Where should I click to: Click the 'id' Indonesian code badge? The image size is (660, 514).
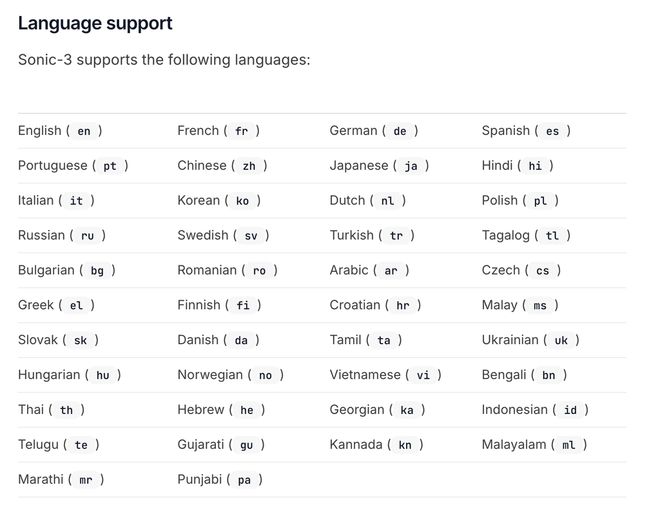[x=570, y=410]
